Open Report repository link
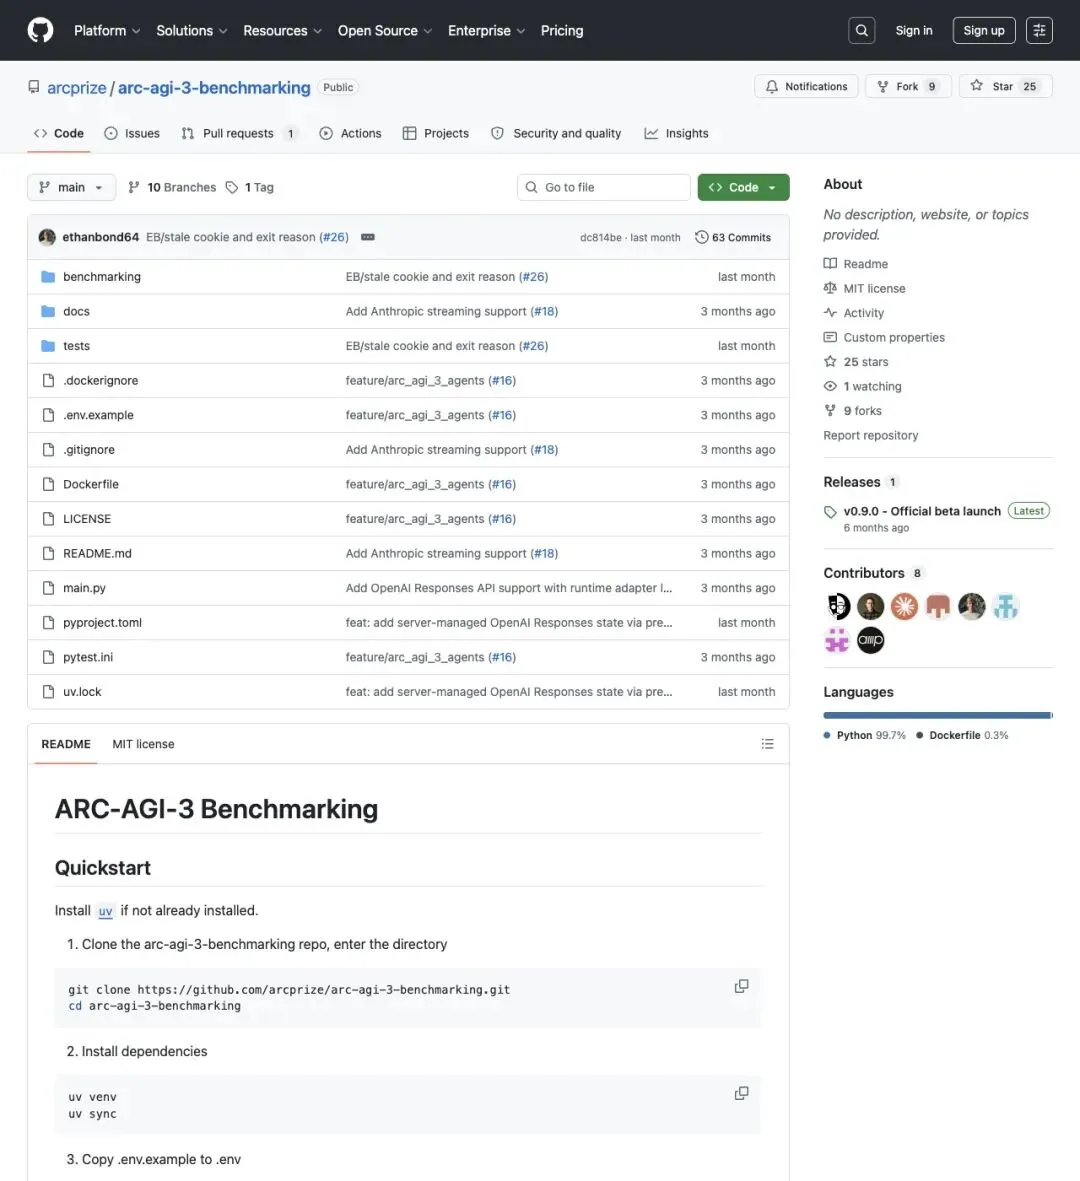The width and height of the screenshot is (1080, 1181). pyautogui.click(x=871, y=435)
